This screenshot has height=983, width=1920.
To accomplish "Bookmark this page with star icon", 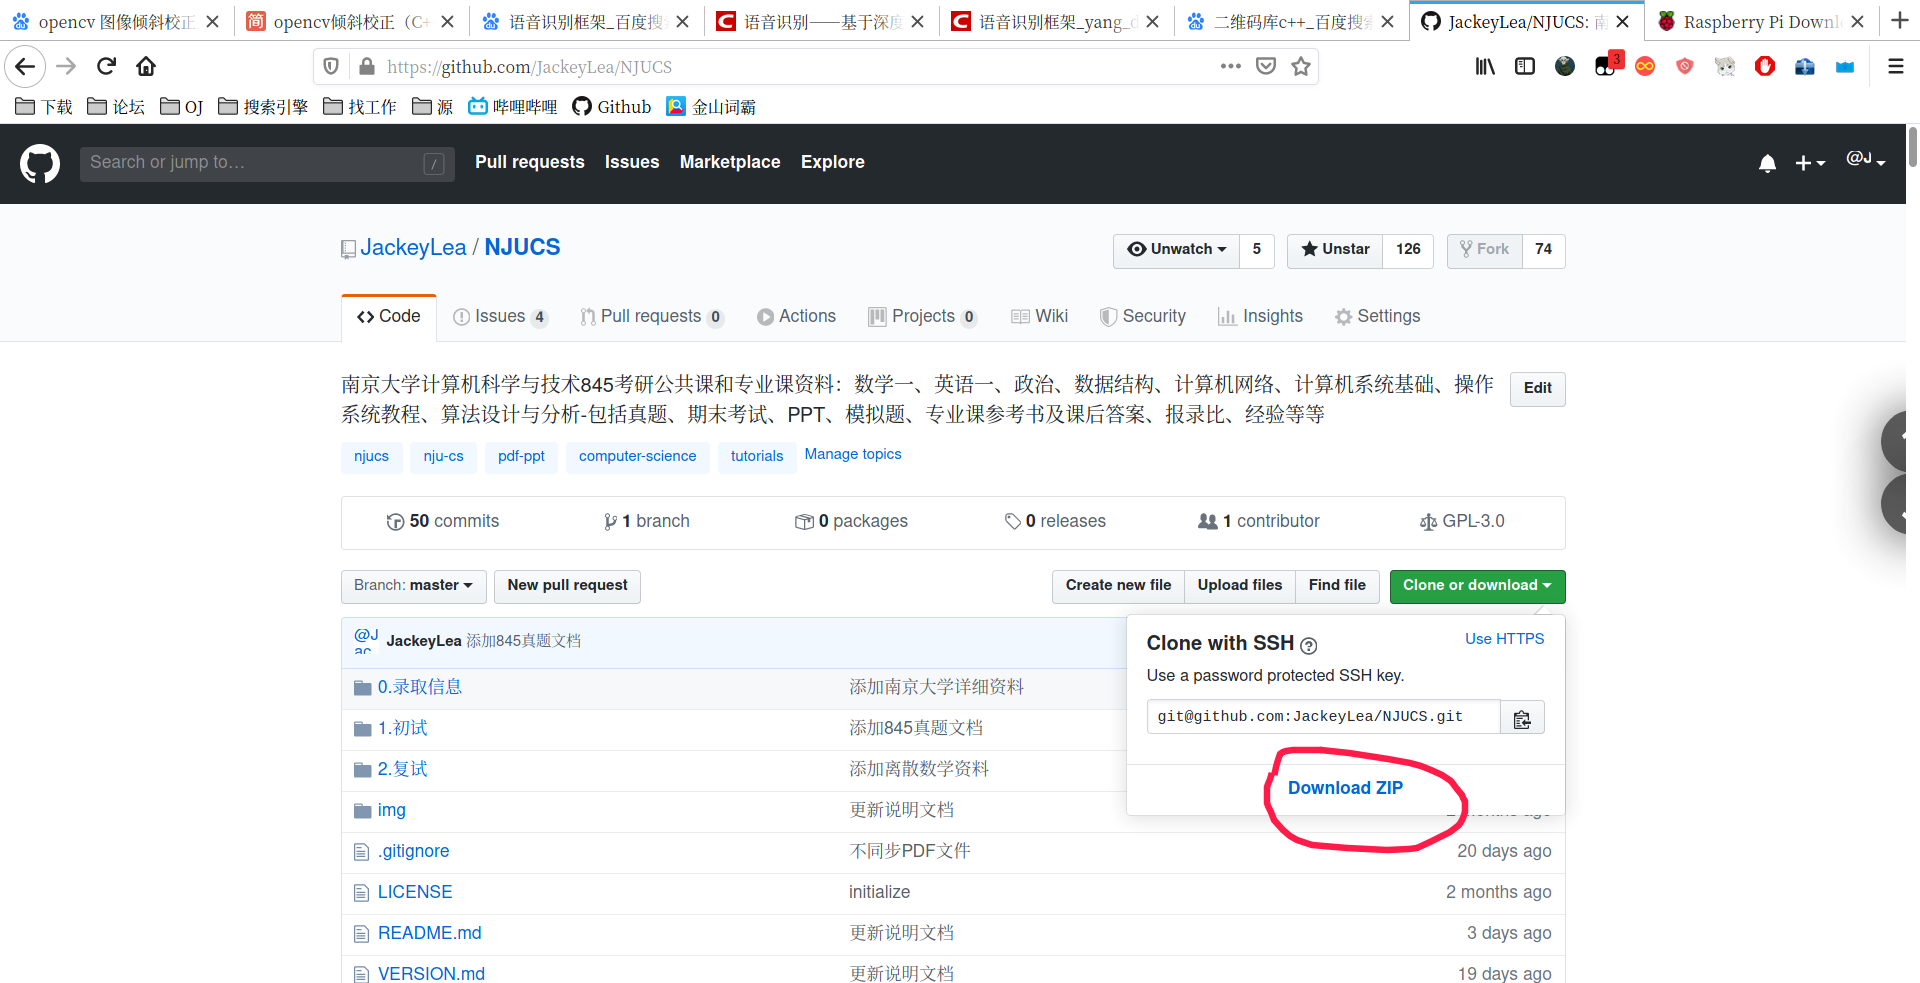I will coord(1300,67).
